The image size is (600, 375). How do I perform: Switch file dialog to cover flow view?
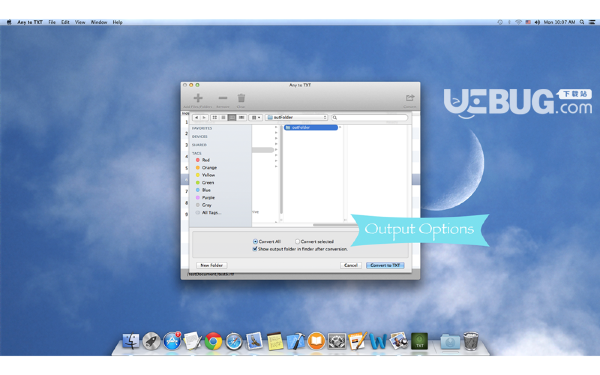pos(241,117)
